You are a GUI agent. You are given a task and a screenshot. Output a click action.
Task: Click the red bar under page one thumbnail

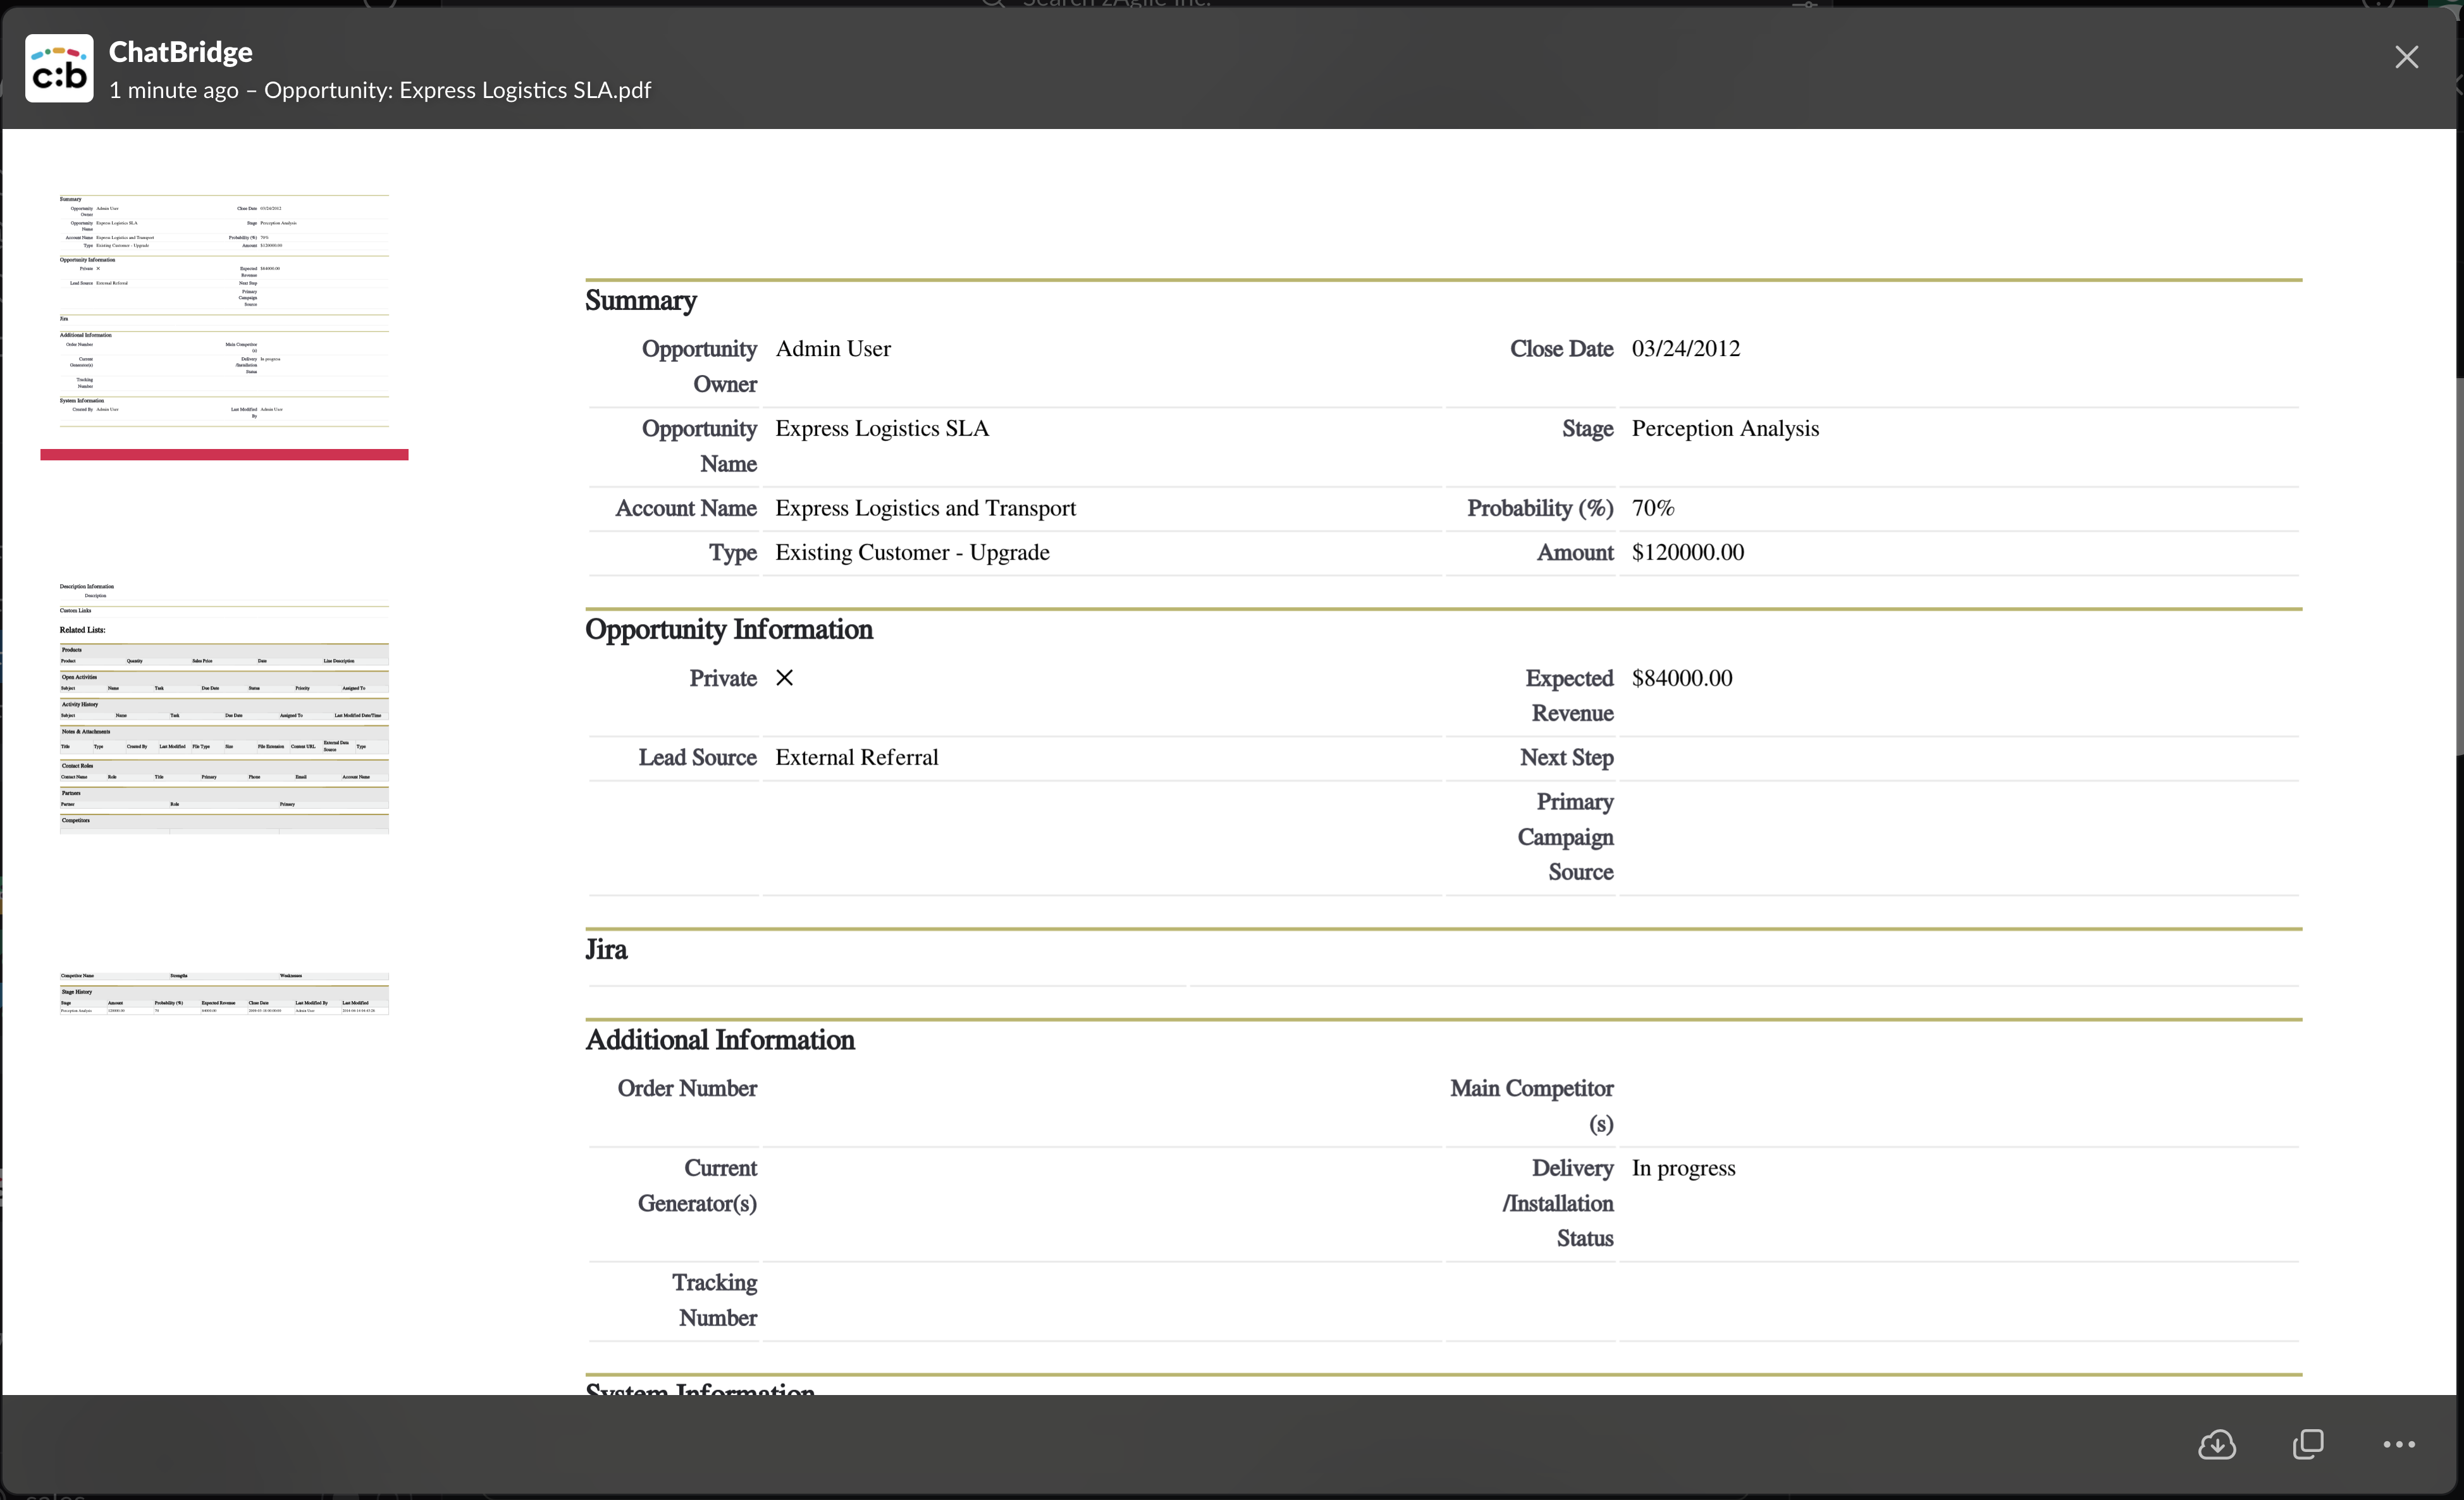coord(224,455)
